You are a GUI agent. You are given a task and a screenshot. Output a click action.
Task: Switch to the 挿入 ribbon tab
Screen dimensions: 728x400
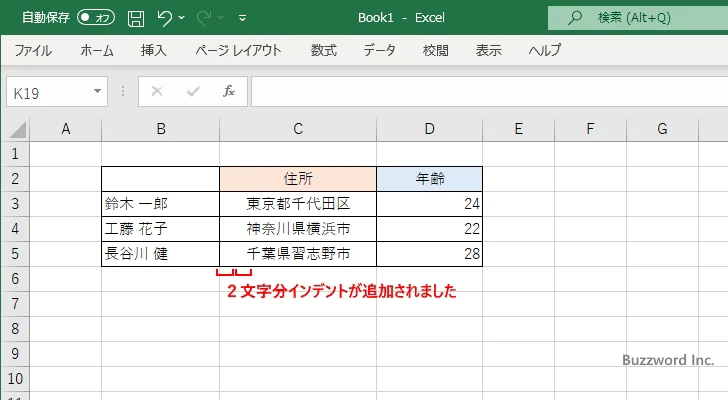point(154,50)
